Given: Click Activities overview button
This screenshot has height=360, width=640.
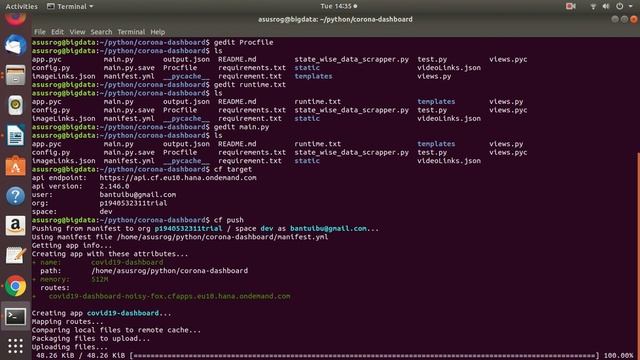Looking at the screenshot, I should point(21,6).
